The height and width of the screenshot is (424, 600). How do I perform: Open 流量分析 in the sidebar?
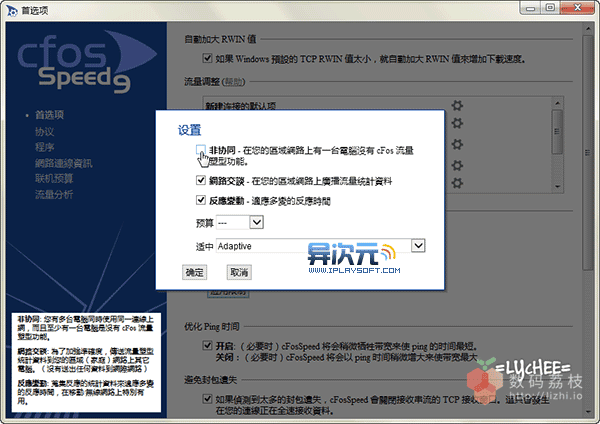[54, 194]
